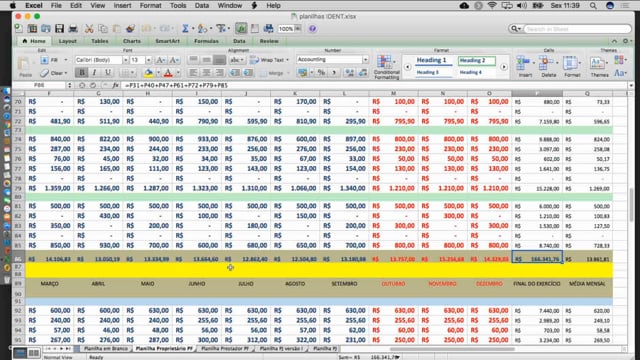Screen dimensions: 640x360
Task: Open the Formula Builder fx toolbar icon
Action: [241, 29]
